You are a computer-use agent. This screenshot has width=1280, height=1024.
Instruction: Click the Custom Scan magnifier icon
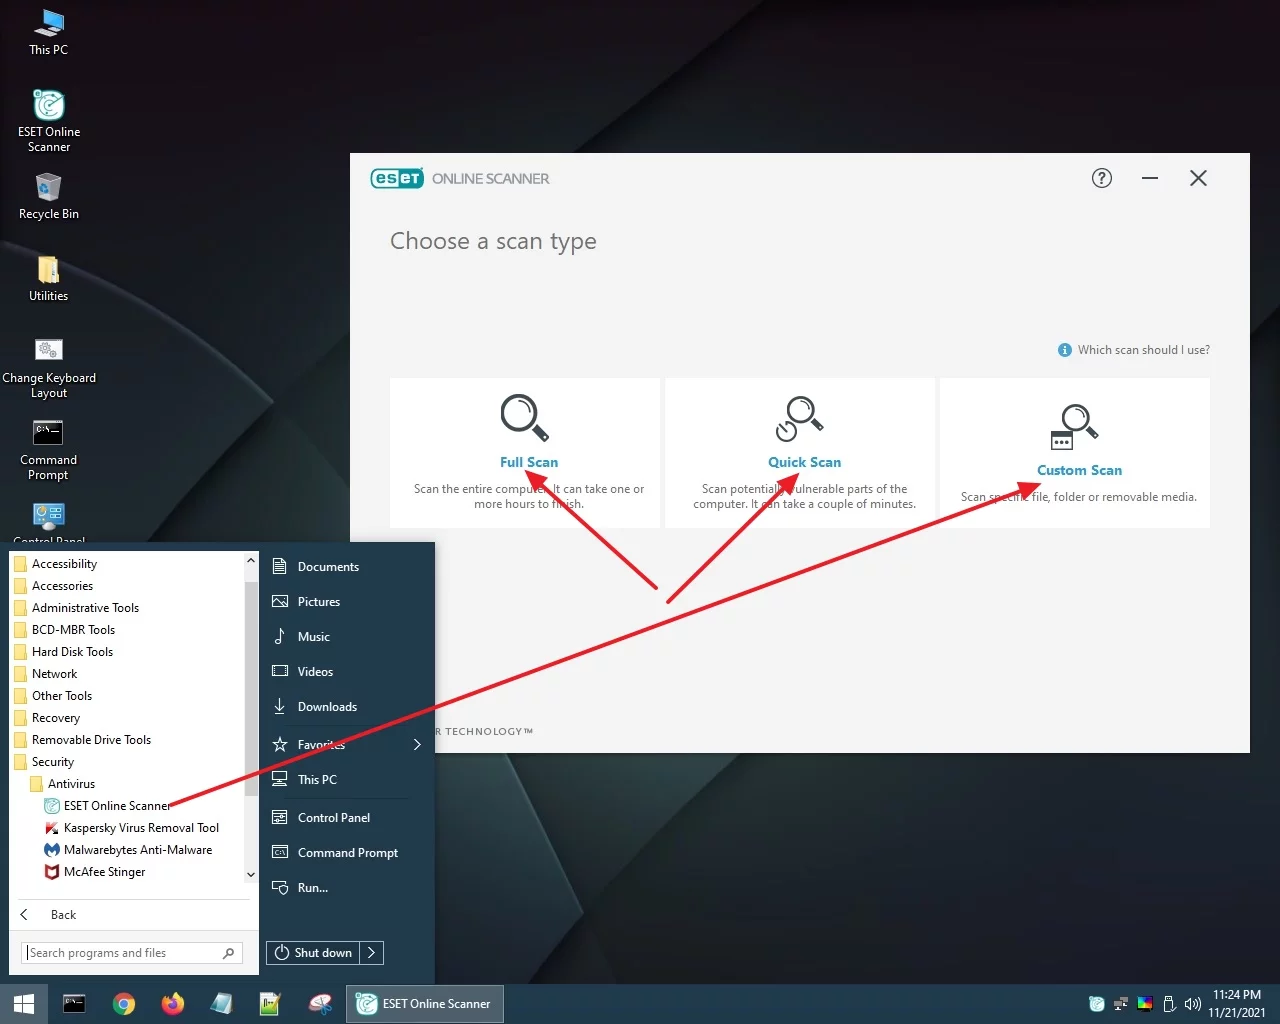(x=1075, y=427)
